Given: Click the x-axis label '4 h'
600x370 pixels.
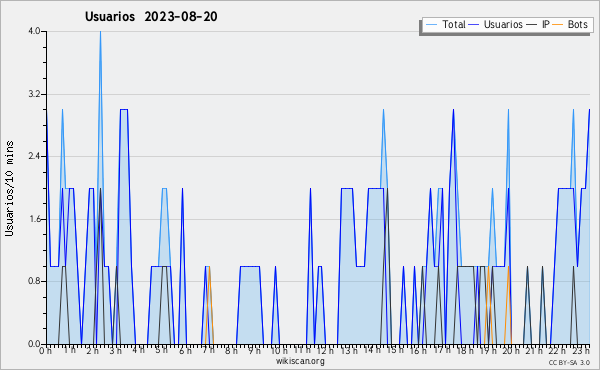Looking at the screenshot, I should point(139,350).
